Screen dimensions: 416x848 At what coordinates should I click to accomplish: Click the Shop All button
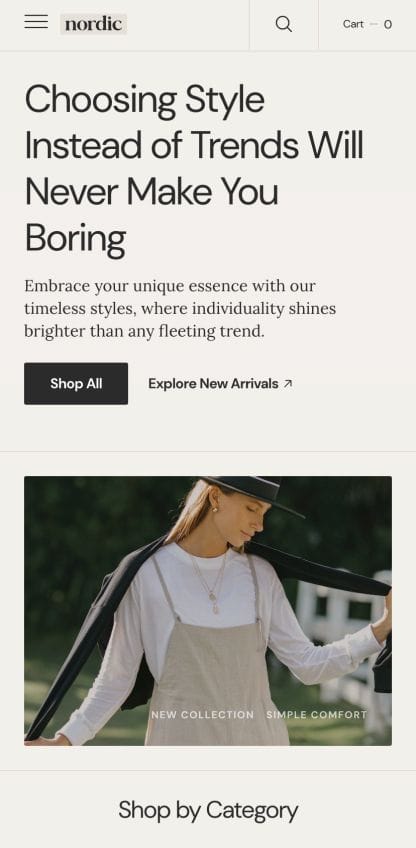point(76,383)
